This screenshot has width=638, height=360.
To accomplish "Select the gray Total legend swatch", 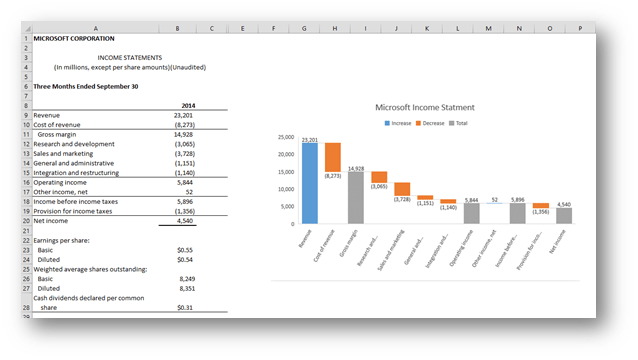I will (x=451, y=123).
